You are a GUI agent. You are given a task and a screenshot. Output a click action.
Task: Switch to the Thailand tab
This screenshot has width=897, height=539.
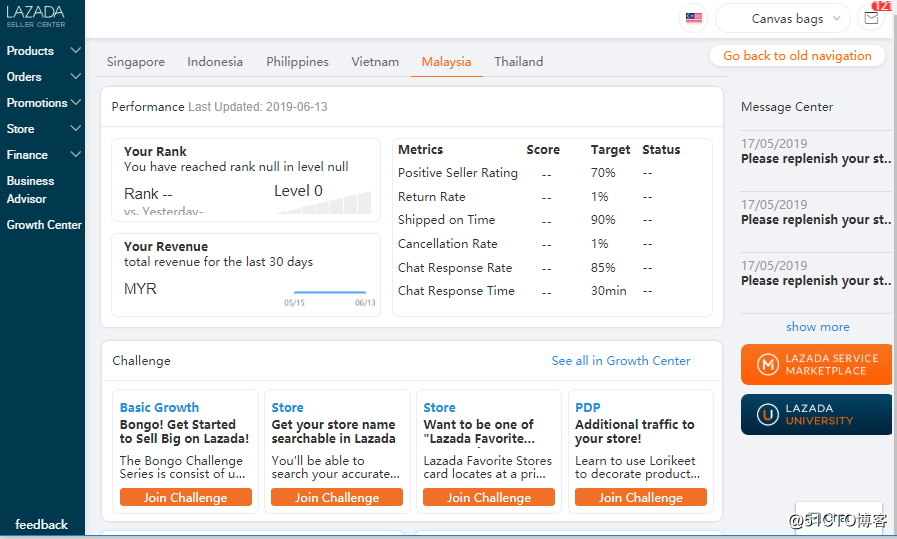click(x=519, y=62)
